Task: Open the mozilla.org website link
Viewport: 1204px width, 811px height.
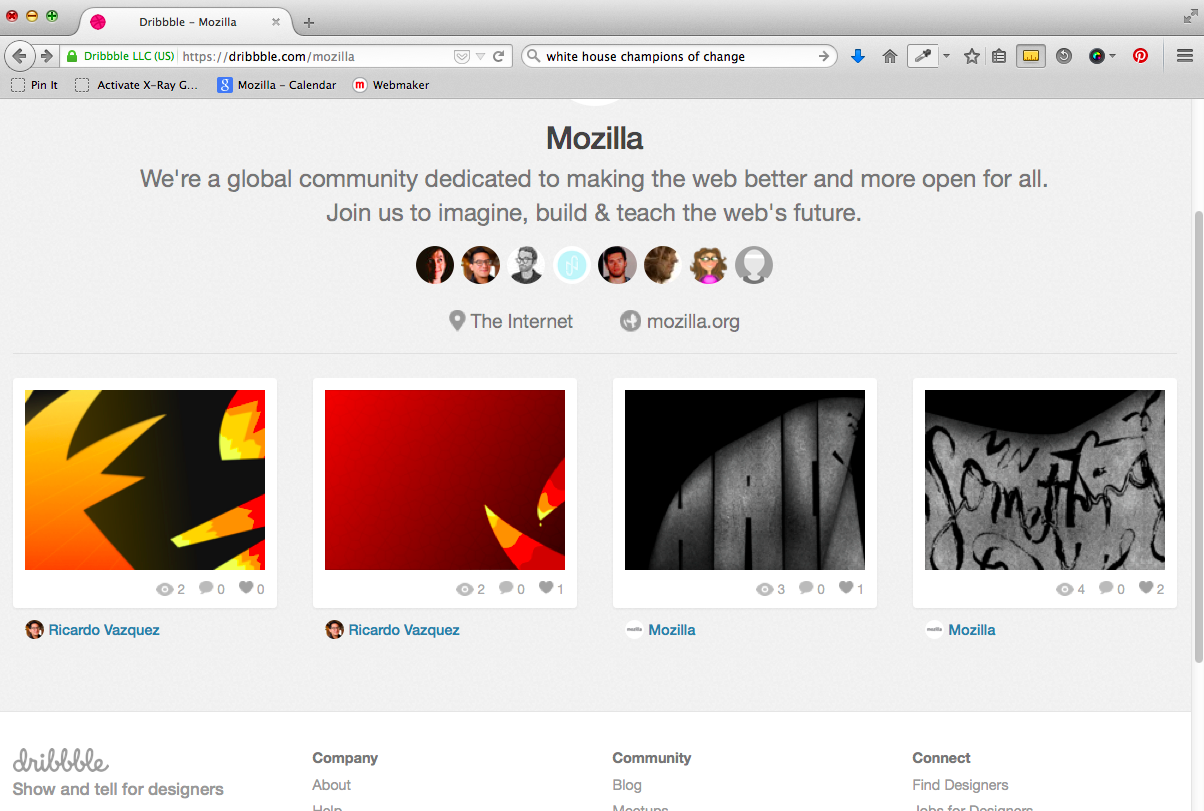Action: [693, 321]
